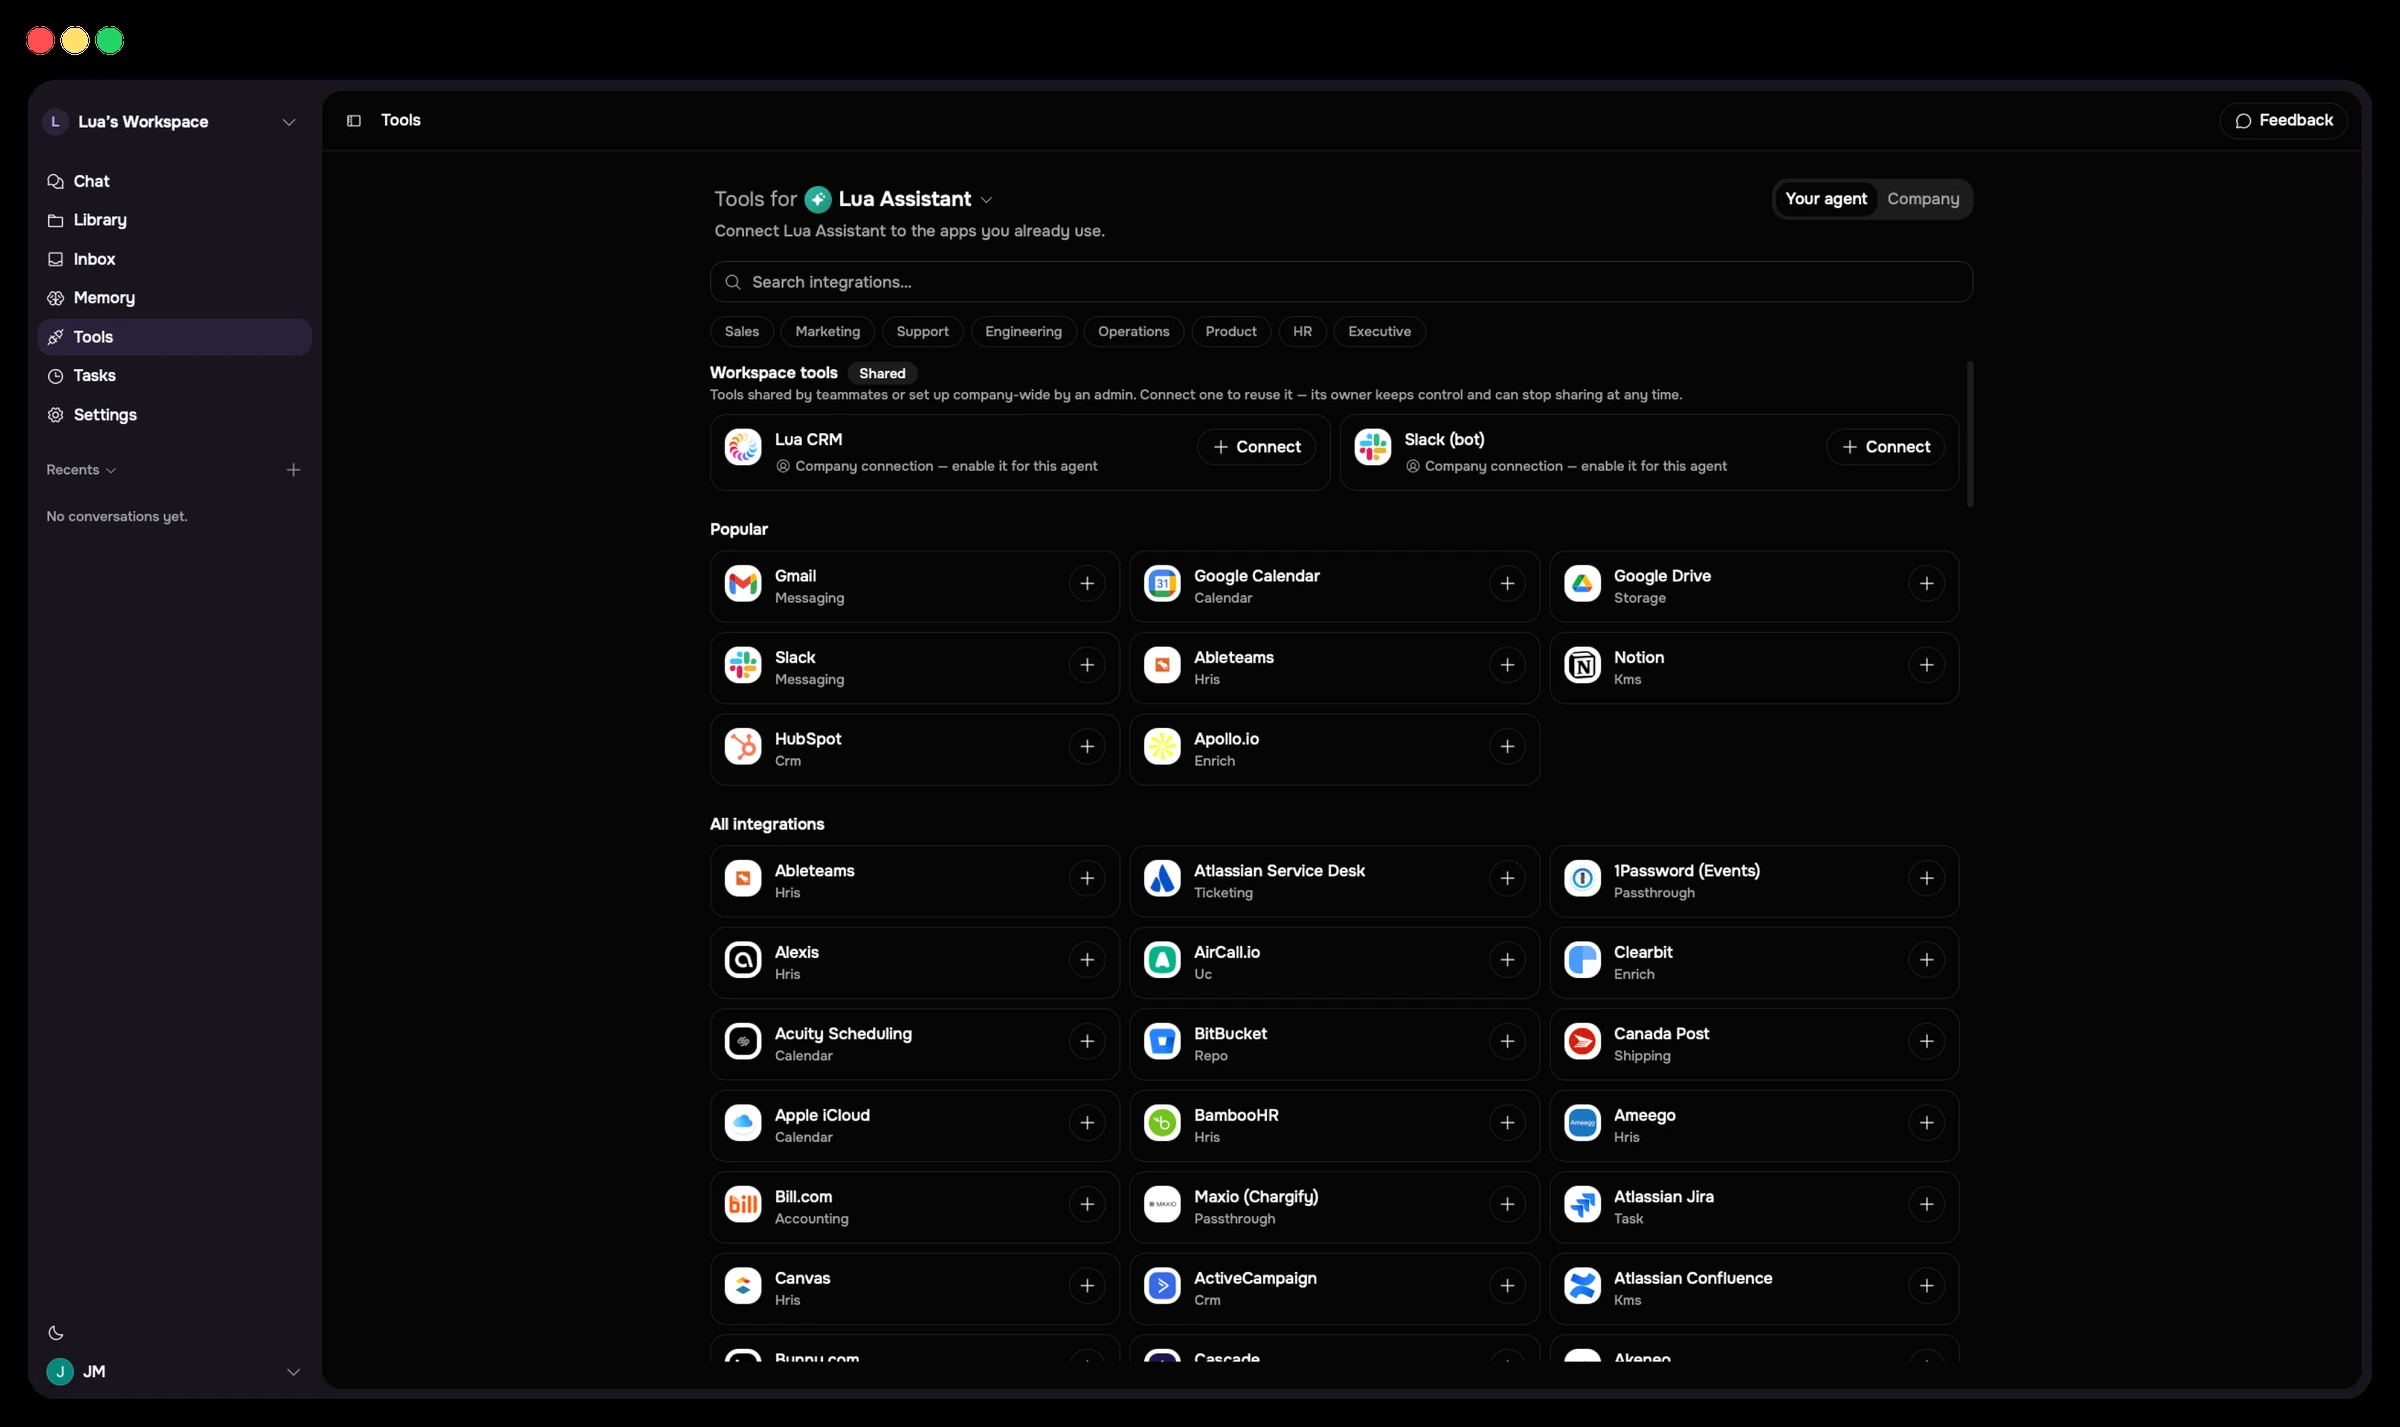2400x1427 pixels.
Task: Open Chat in the sidebar
Action: pos(174,182)
